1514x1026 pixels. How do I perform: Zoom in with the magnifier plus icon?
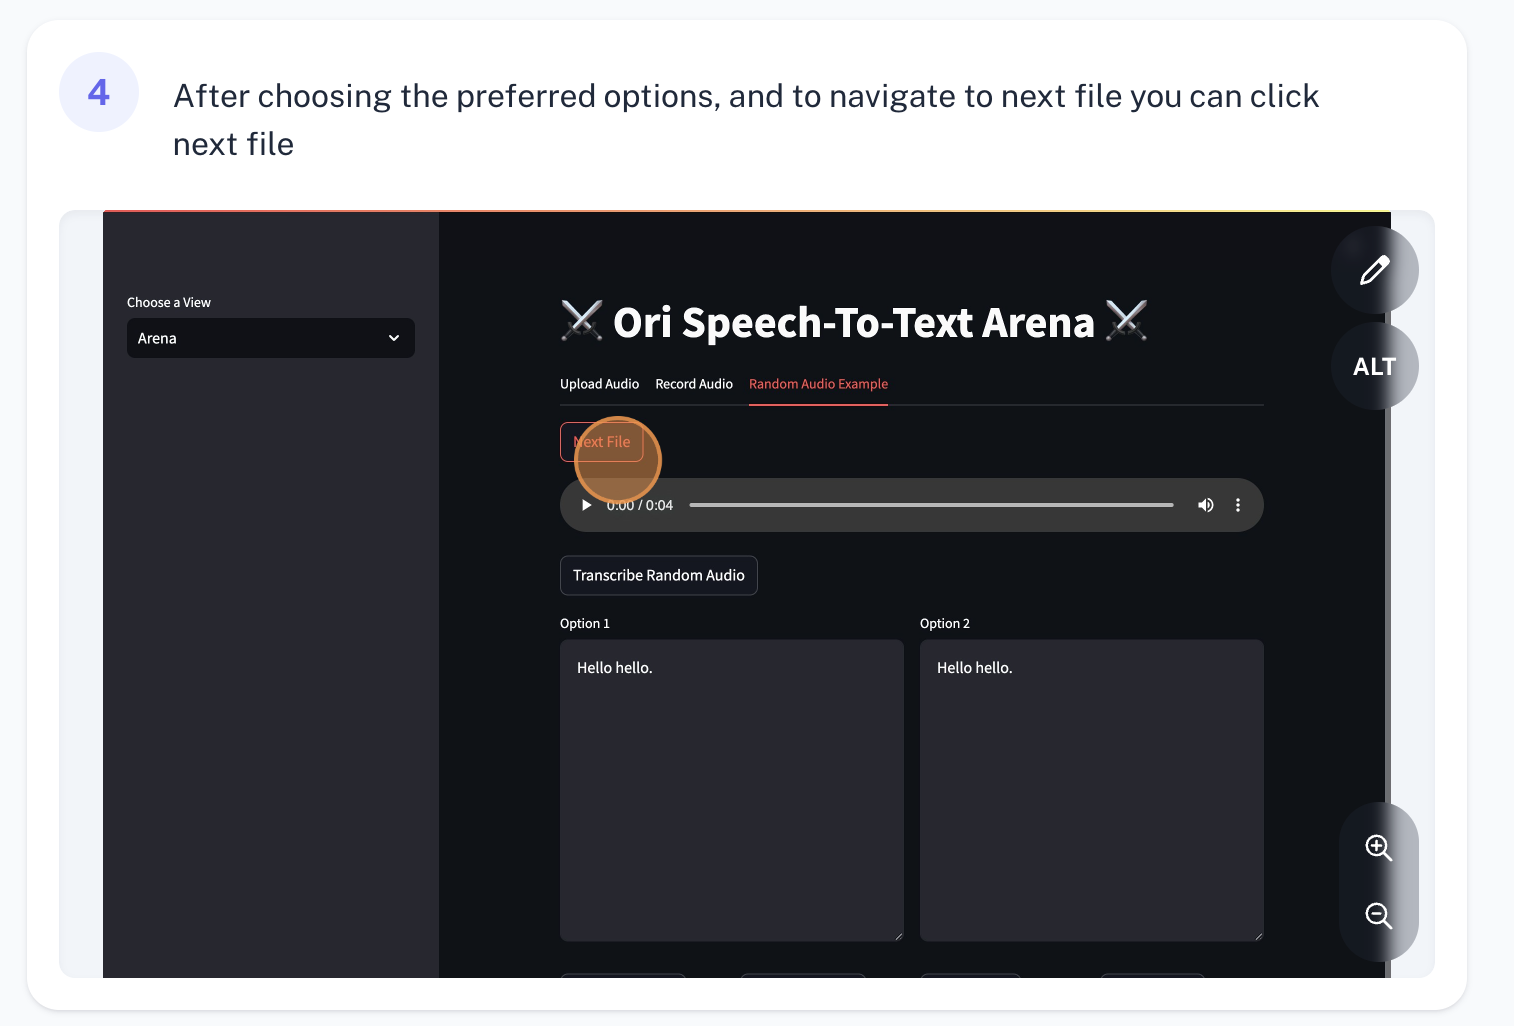(1379, 848)
